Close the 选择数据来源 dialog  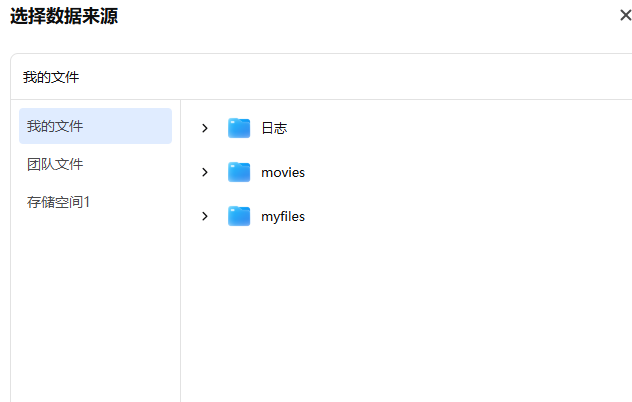(x=625, y=15)
